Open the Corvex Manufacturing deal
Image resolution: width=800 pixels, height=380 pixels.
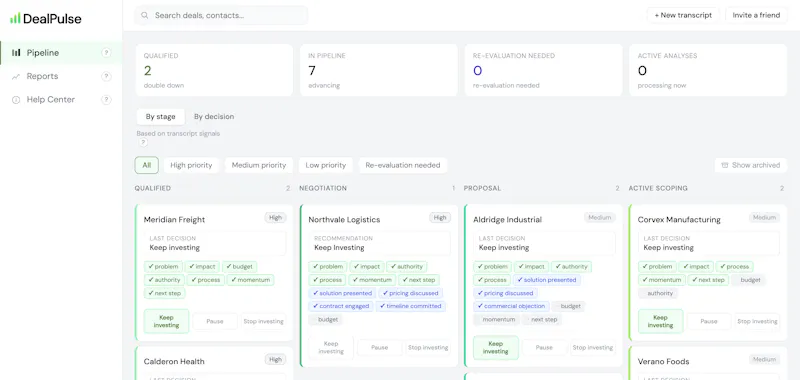click(679, 220)
